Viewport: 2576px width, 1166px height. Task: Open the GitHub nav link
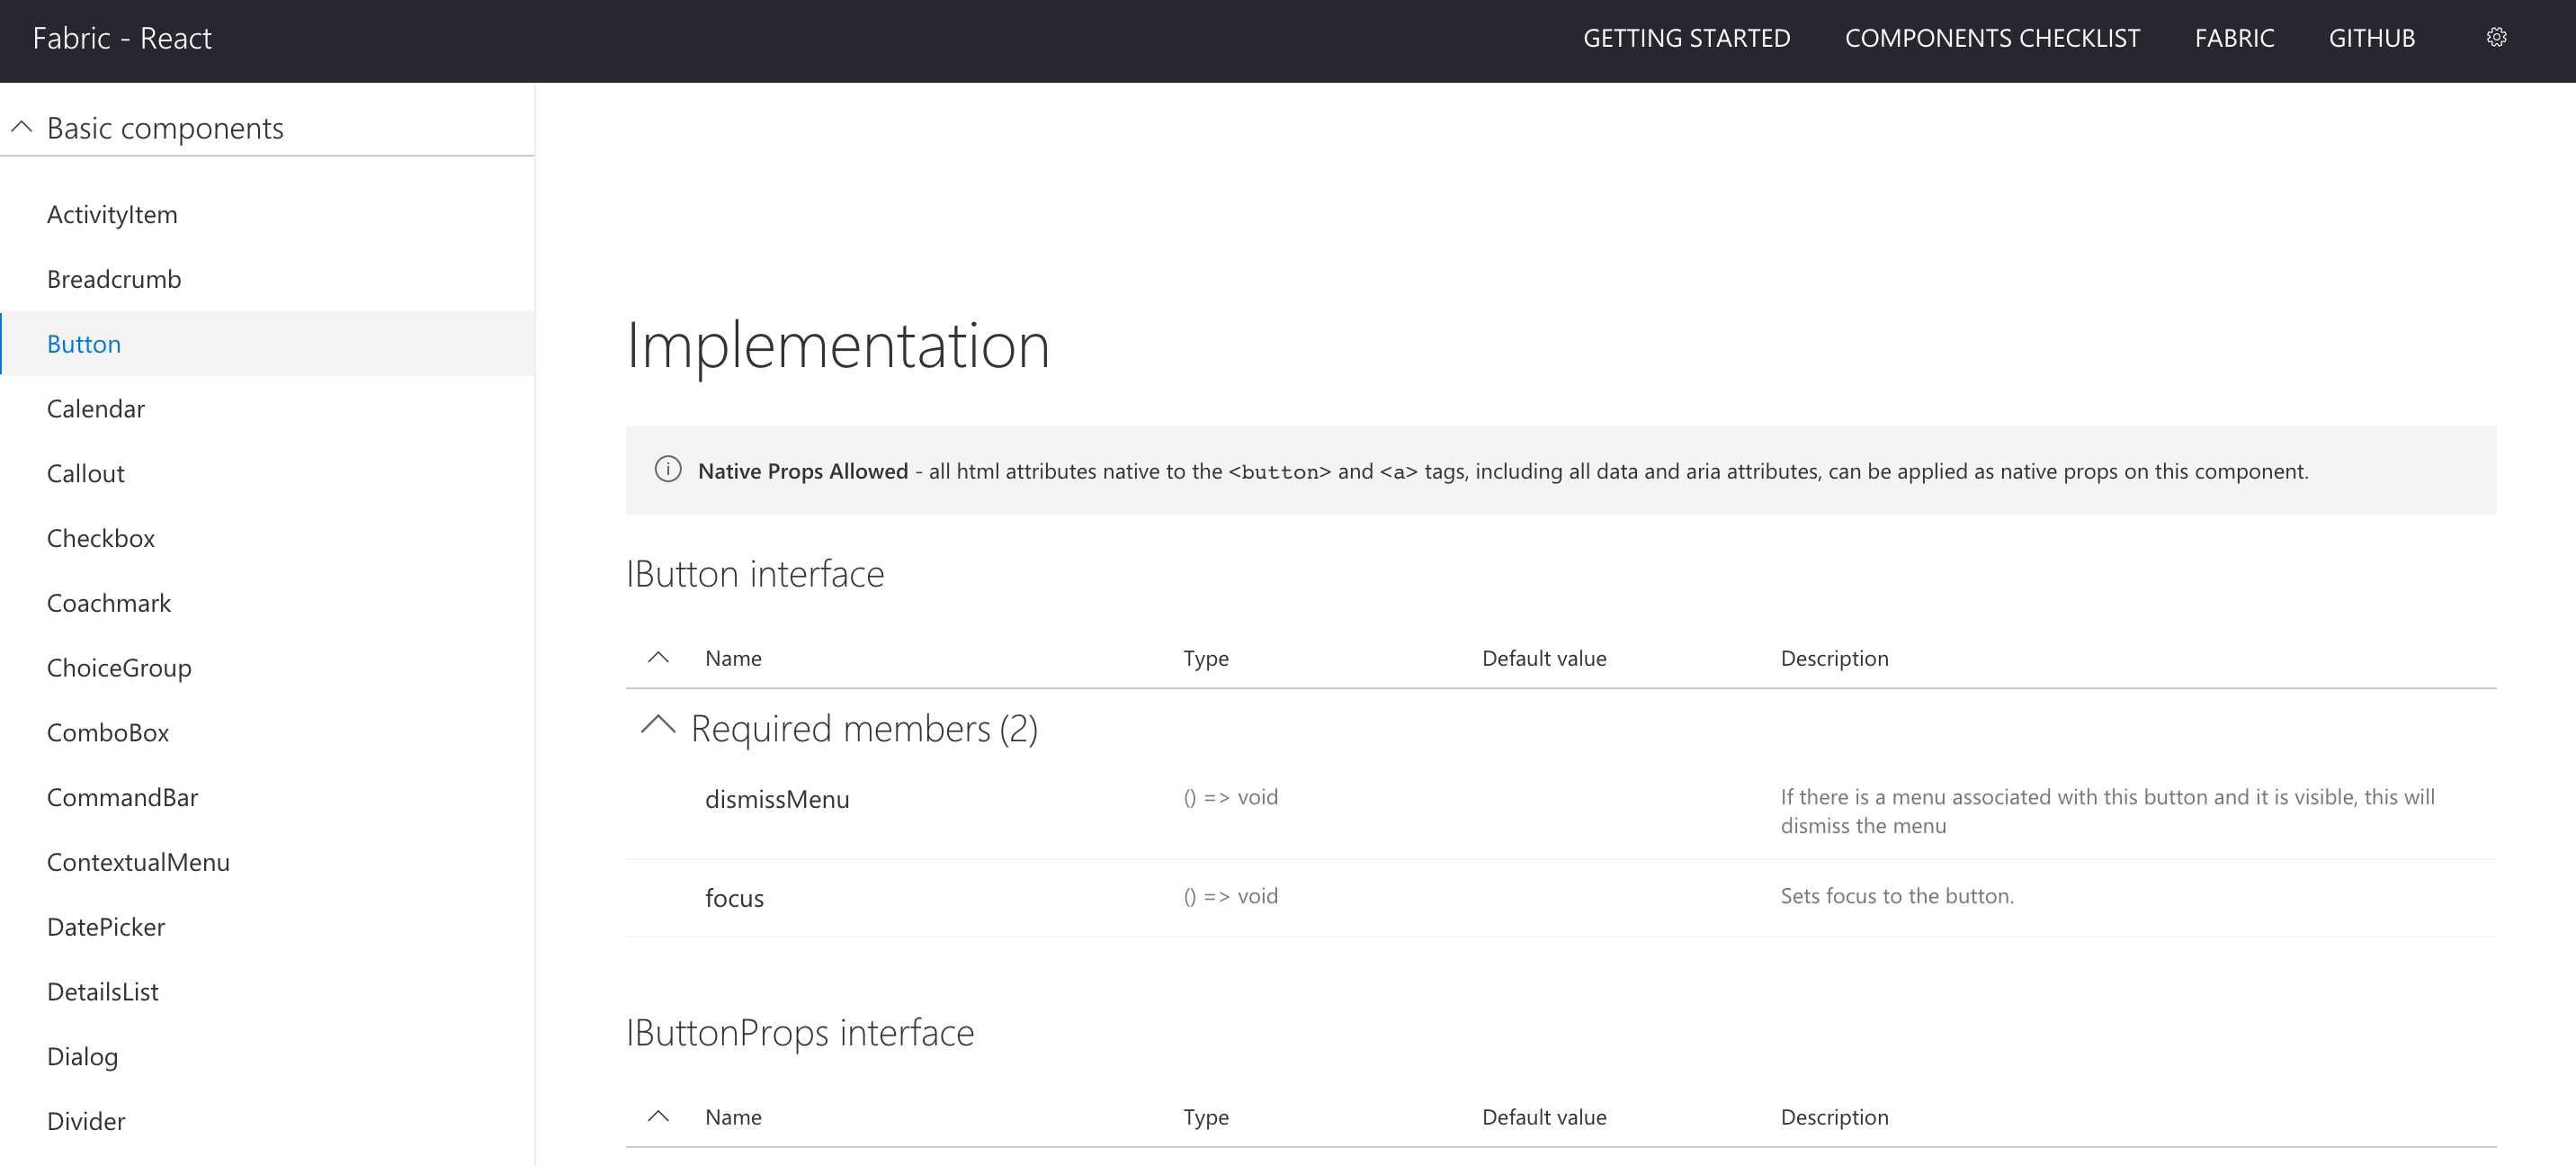click(x=2371, y=38)
